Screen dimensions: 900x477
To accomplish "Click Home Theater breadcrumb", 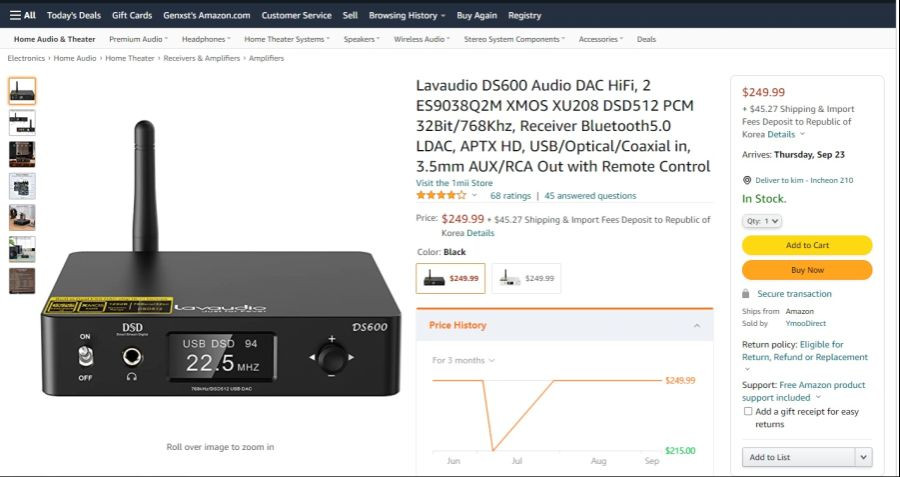I will 130,58.
